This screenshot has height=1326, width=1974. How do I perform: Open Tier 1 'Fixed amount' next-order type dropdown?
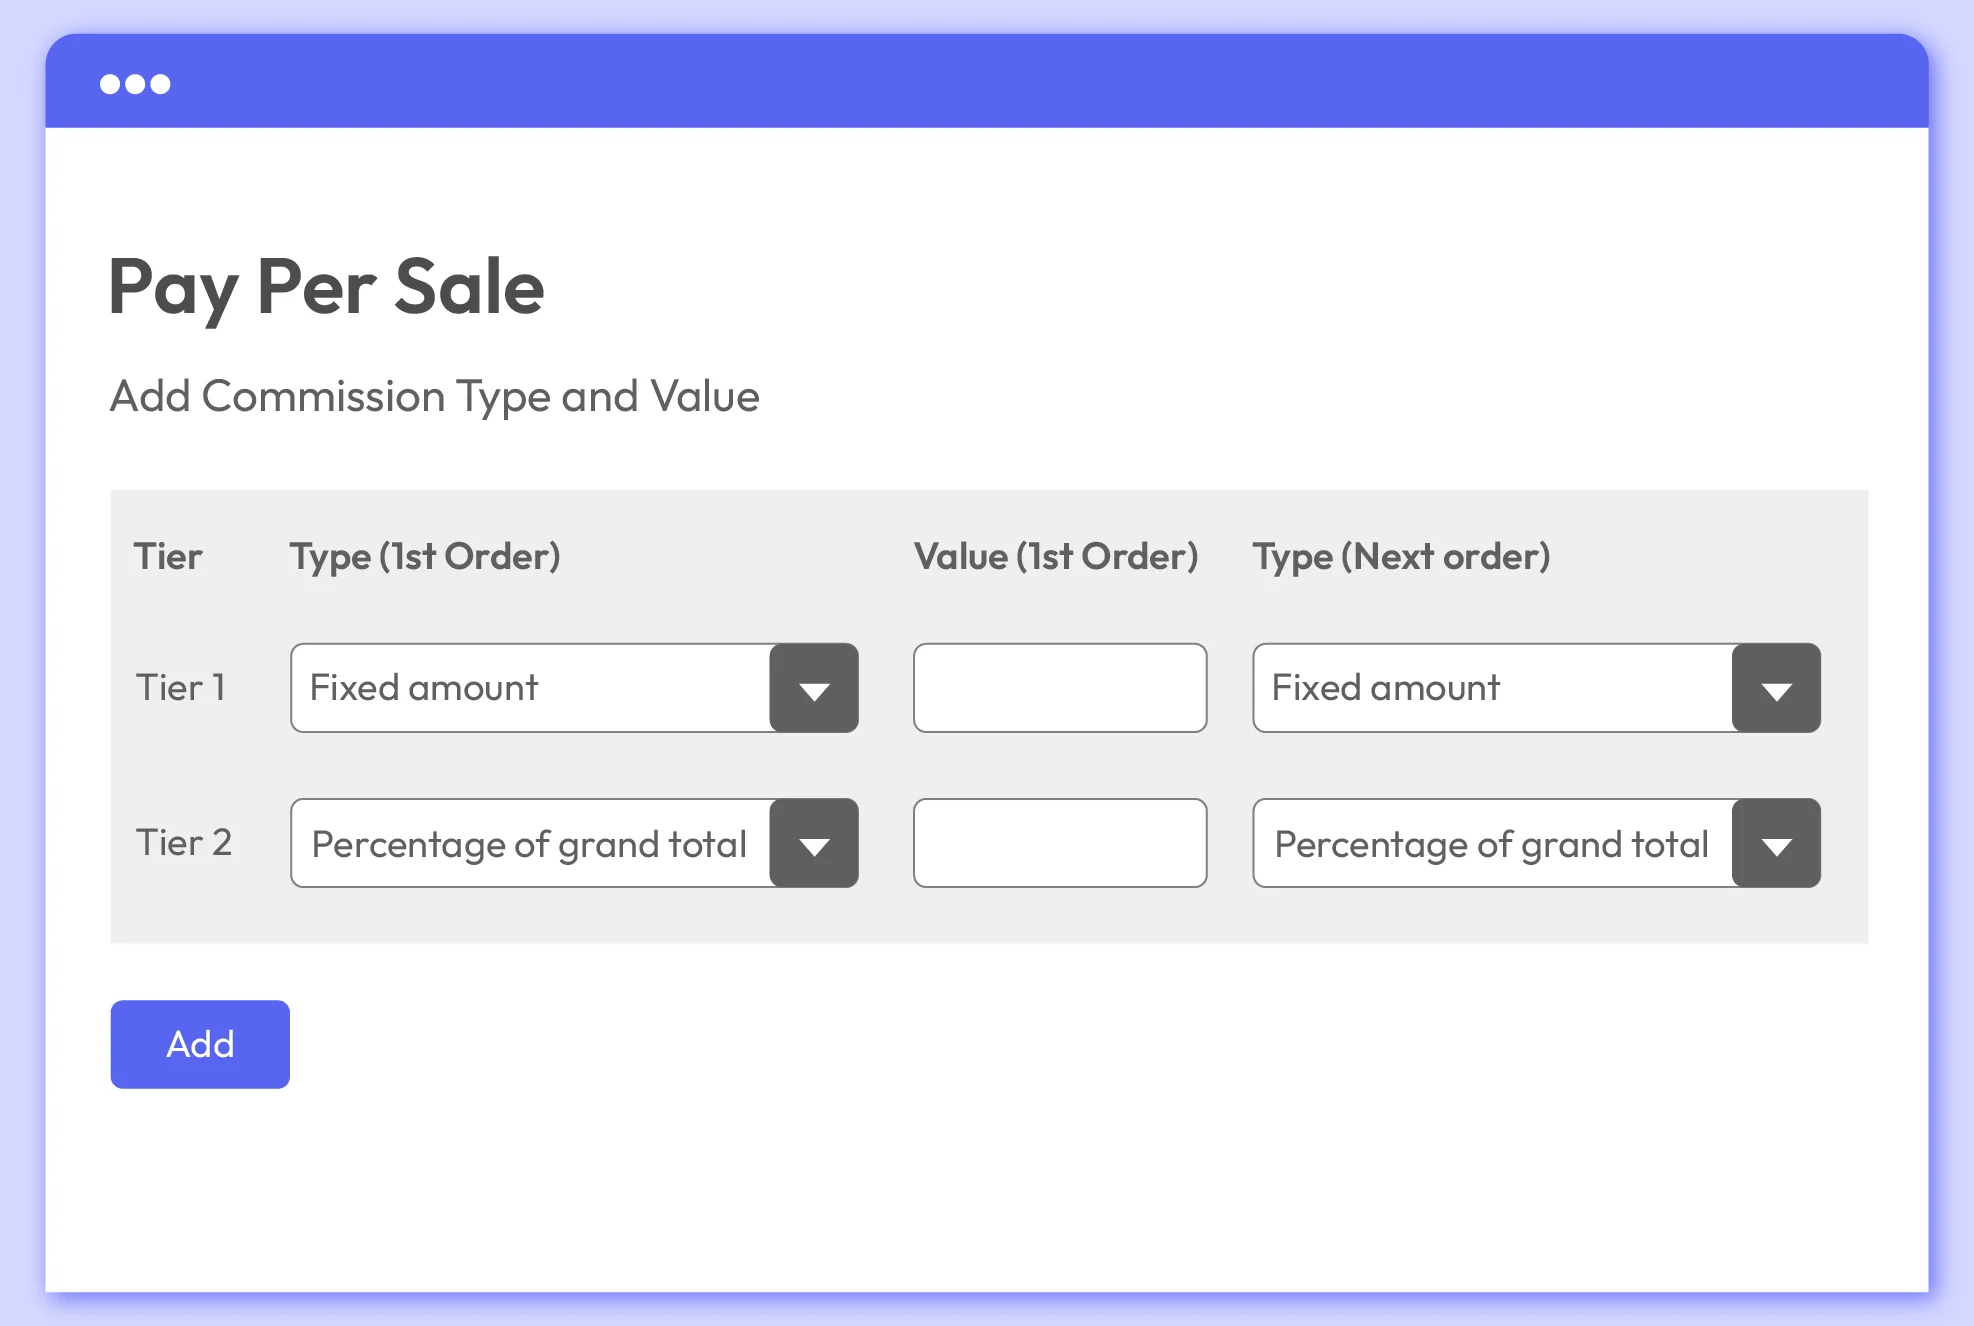point(1492,688)
